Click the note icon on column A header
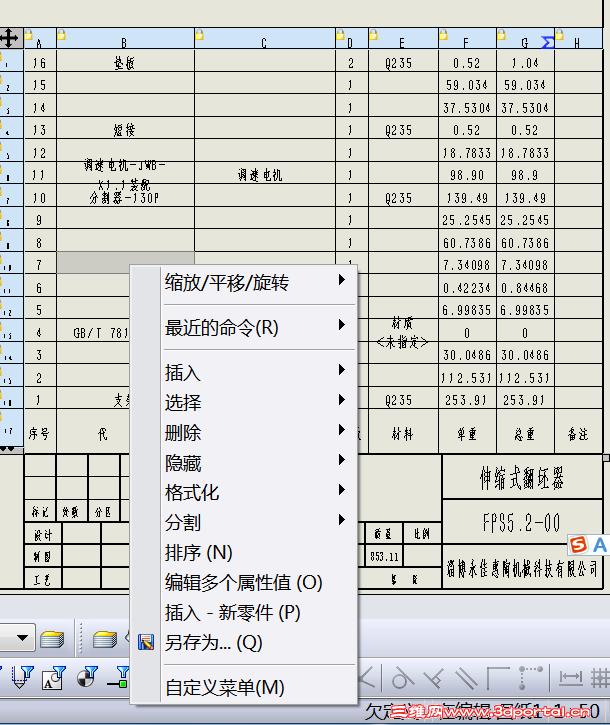 click(29, 34)
